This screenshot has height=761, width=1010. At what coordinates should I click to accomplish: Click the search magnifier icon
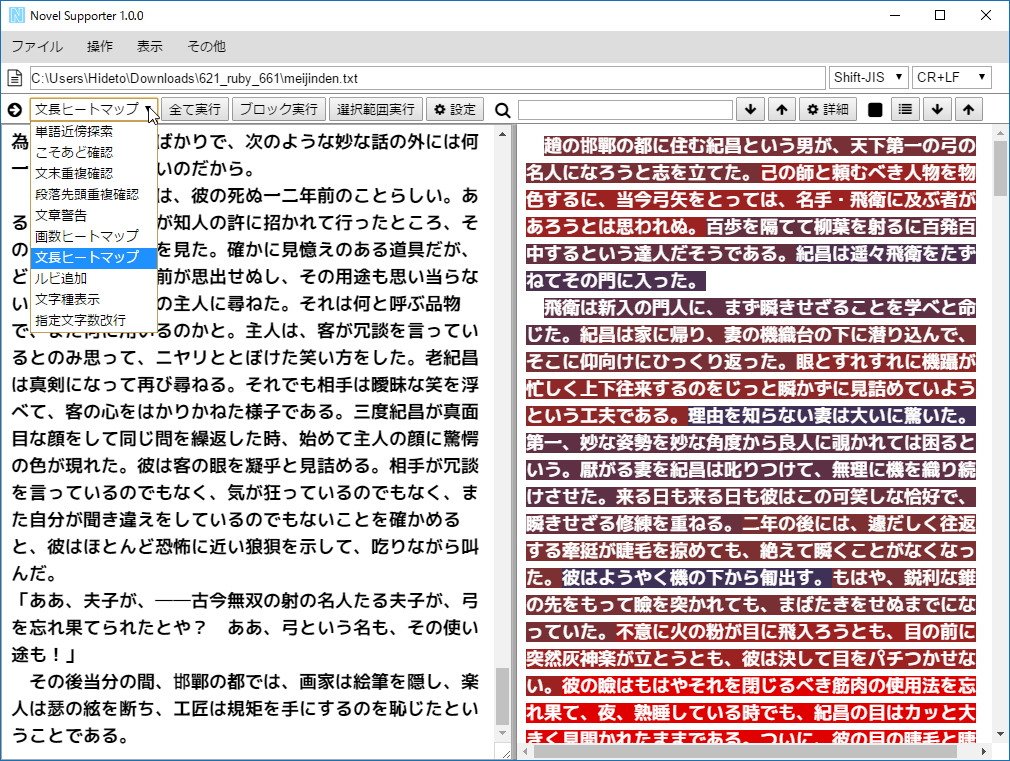click(x=502, y=109)
